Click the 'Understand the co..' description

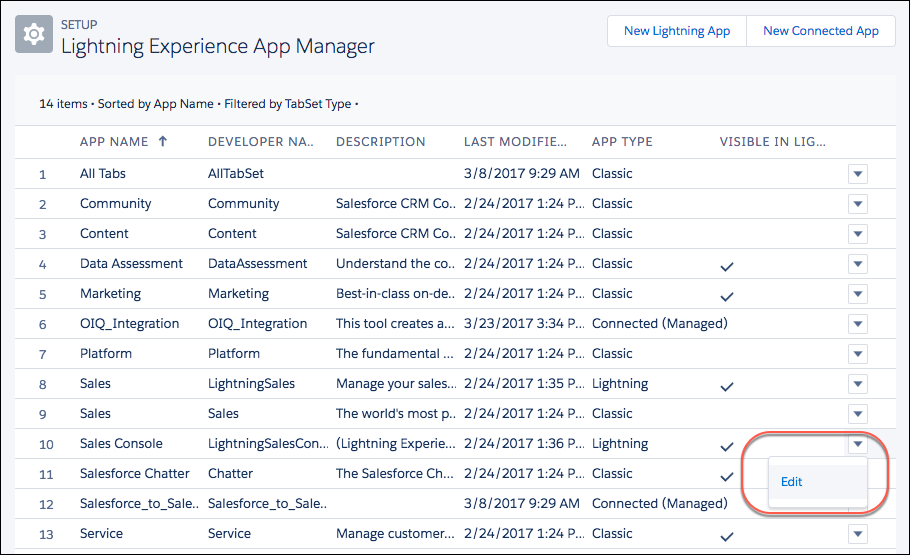coord(395,264)
